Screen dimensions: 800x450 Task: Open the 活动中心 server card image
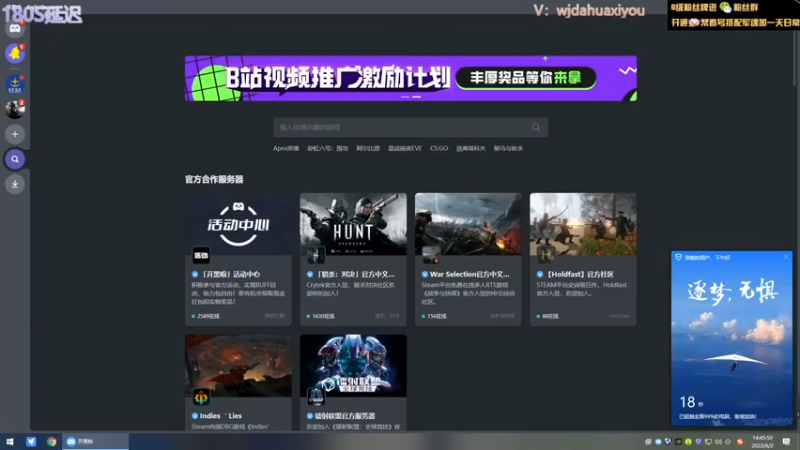238,223
